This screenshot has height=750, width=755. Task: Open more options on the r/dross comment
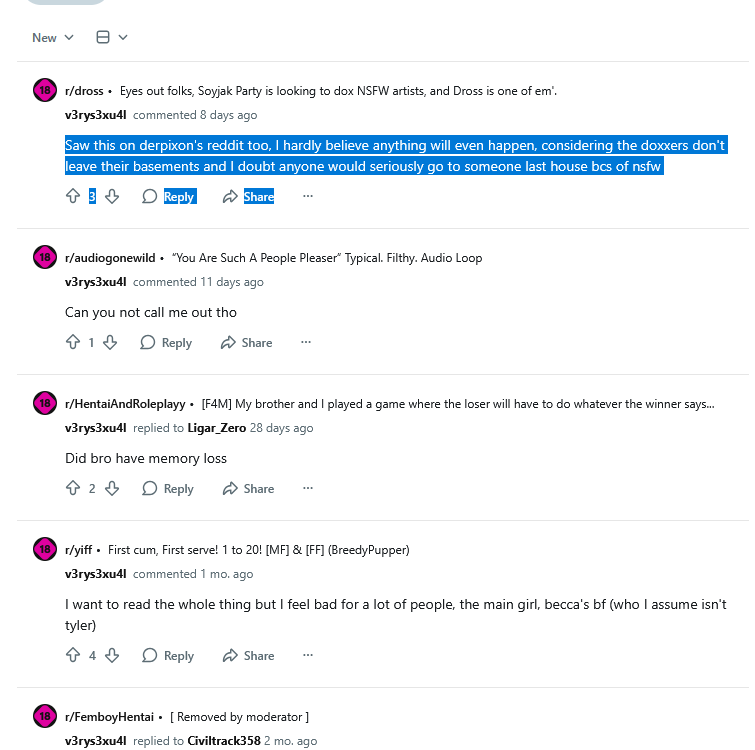point(307,197)
